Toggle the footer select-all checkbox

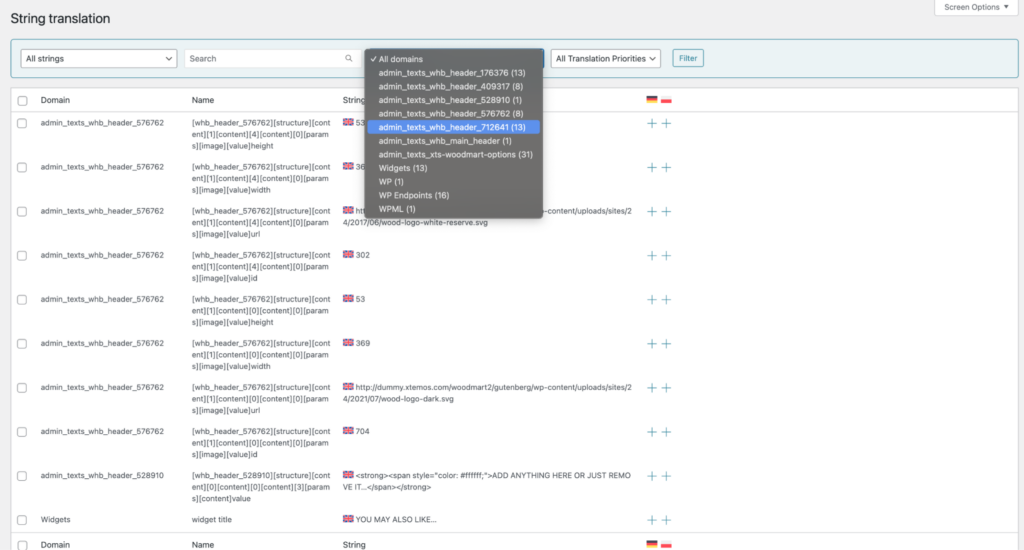pyautogui.click(x=22, y=545)
